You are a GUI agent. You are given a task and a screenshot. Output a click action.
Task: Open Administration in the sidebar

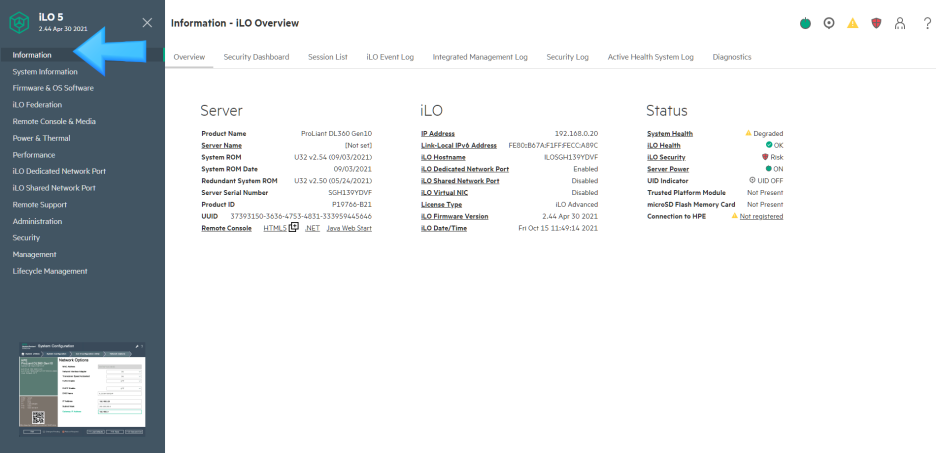(37, 221)
